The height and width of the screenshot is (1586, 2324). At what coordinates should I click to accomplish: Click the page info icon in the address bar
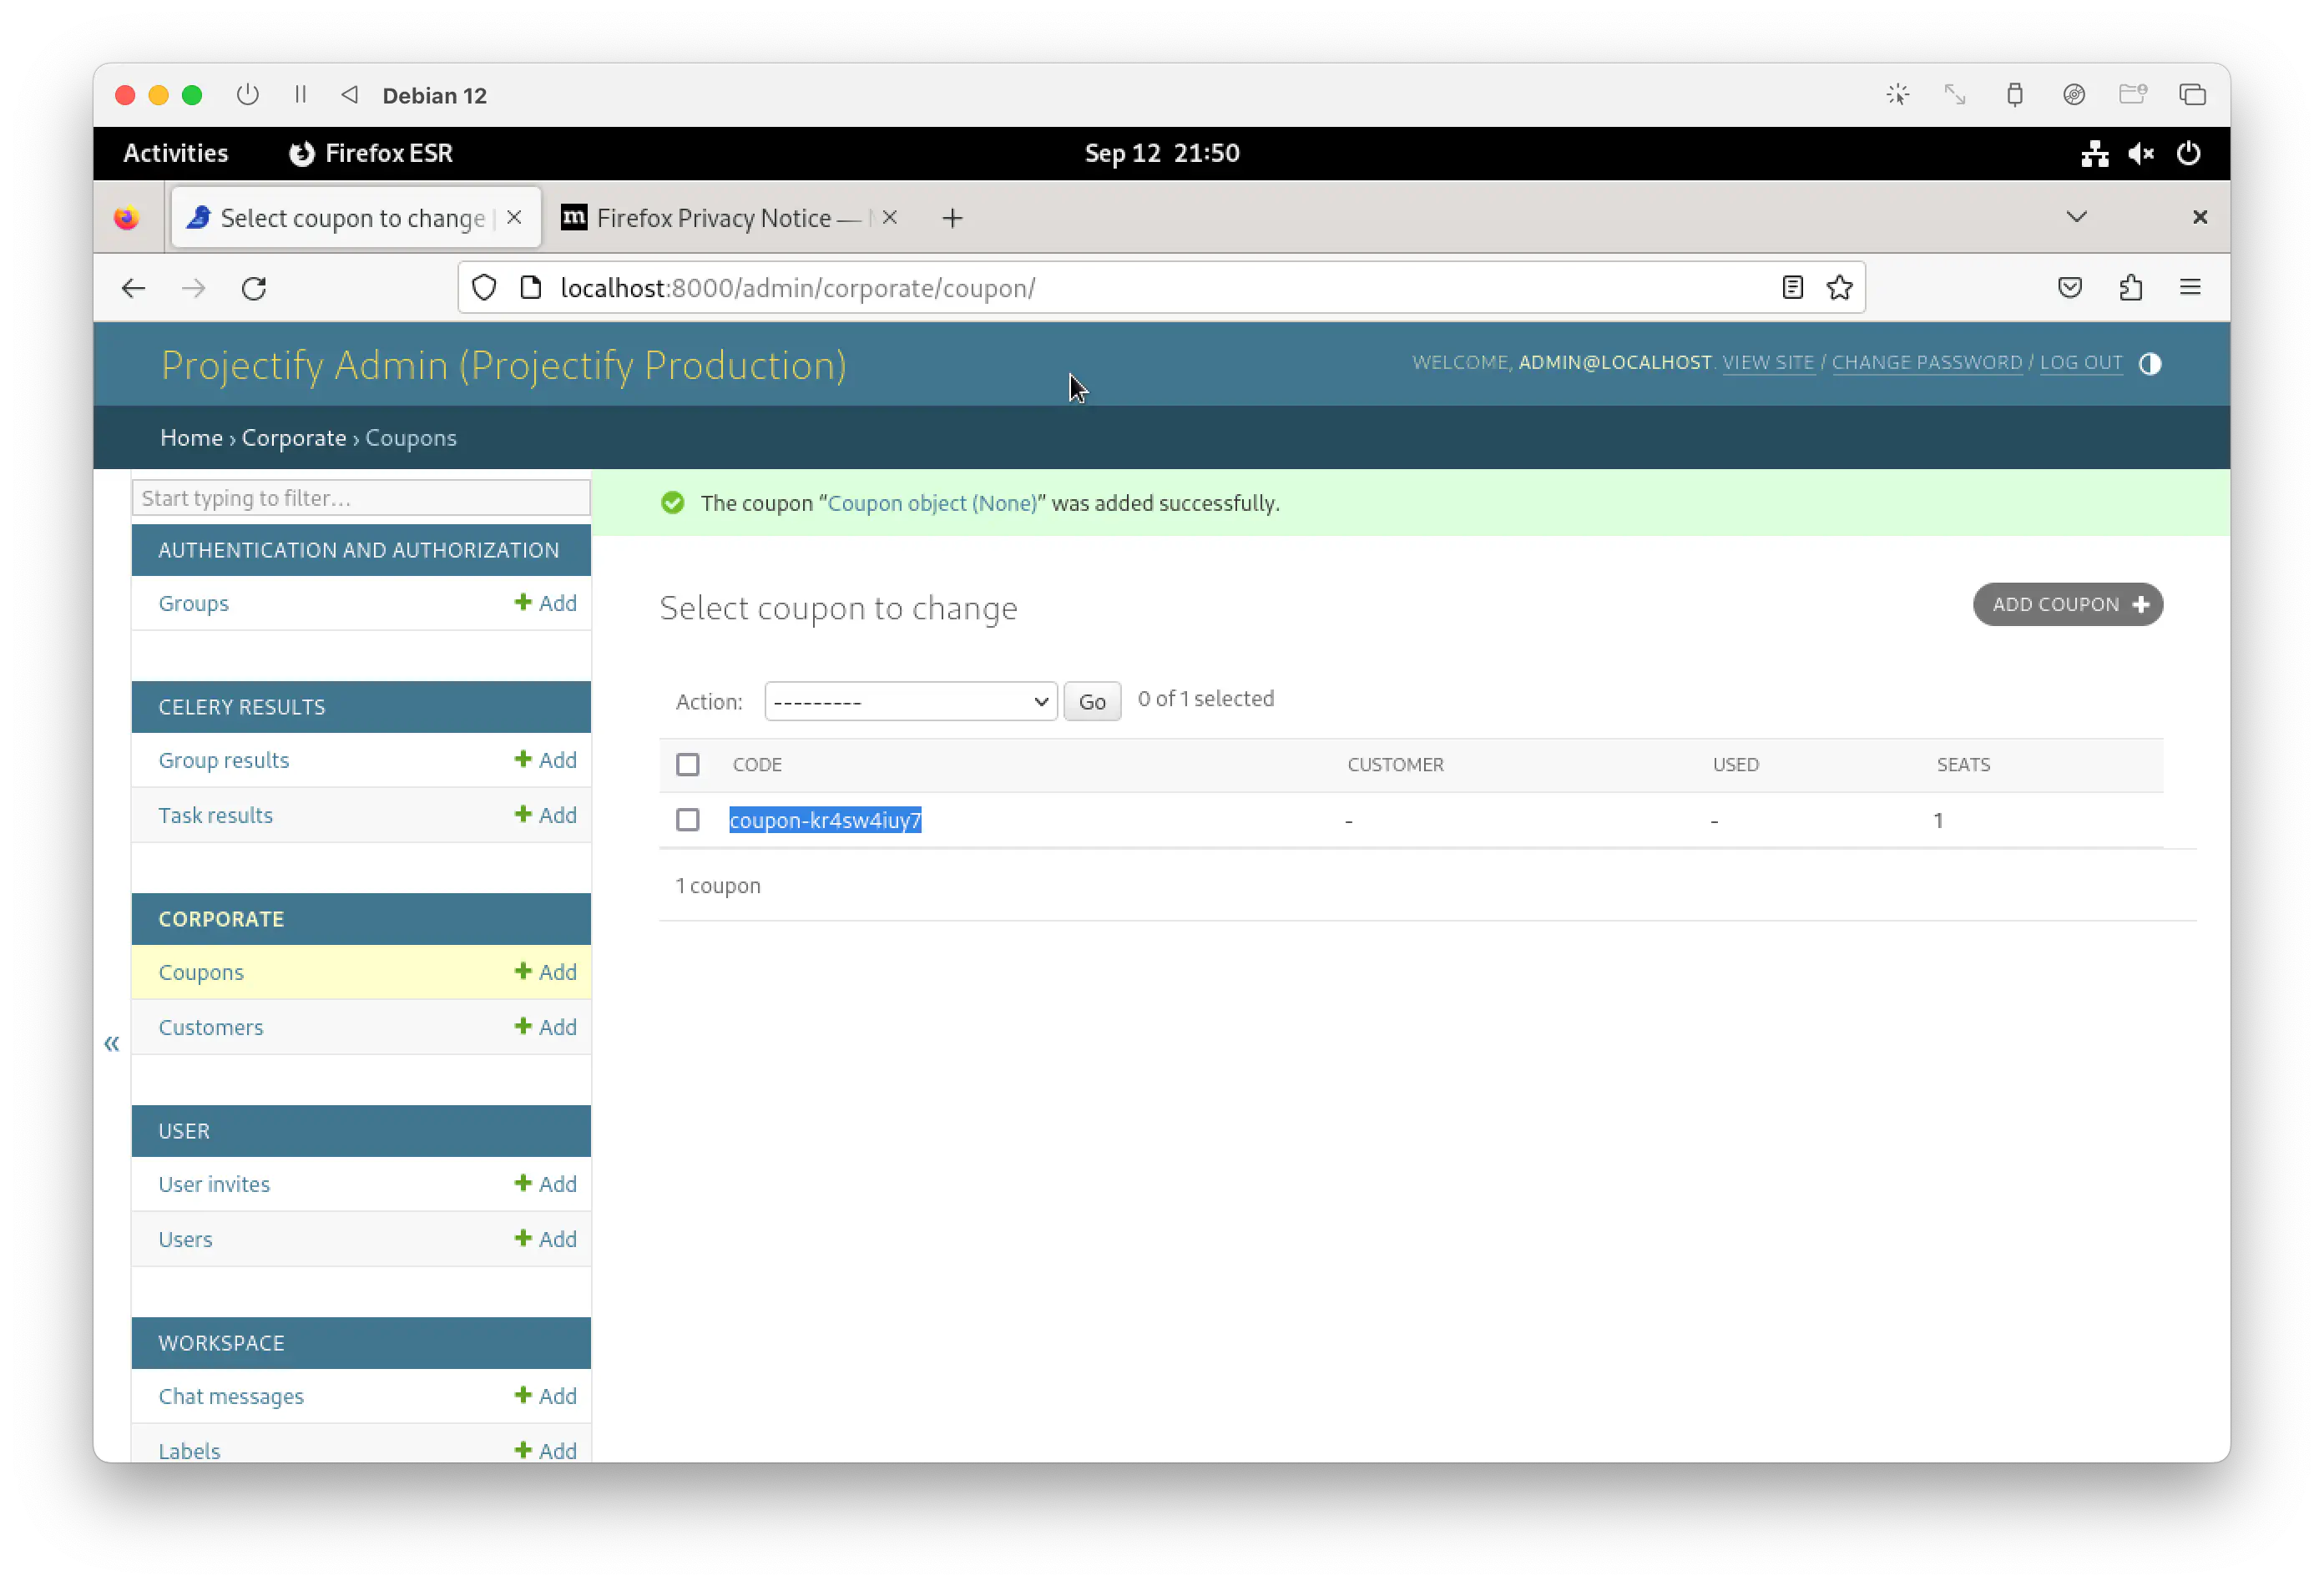click(x=531, y=288)
